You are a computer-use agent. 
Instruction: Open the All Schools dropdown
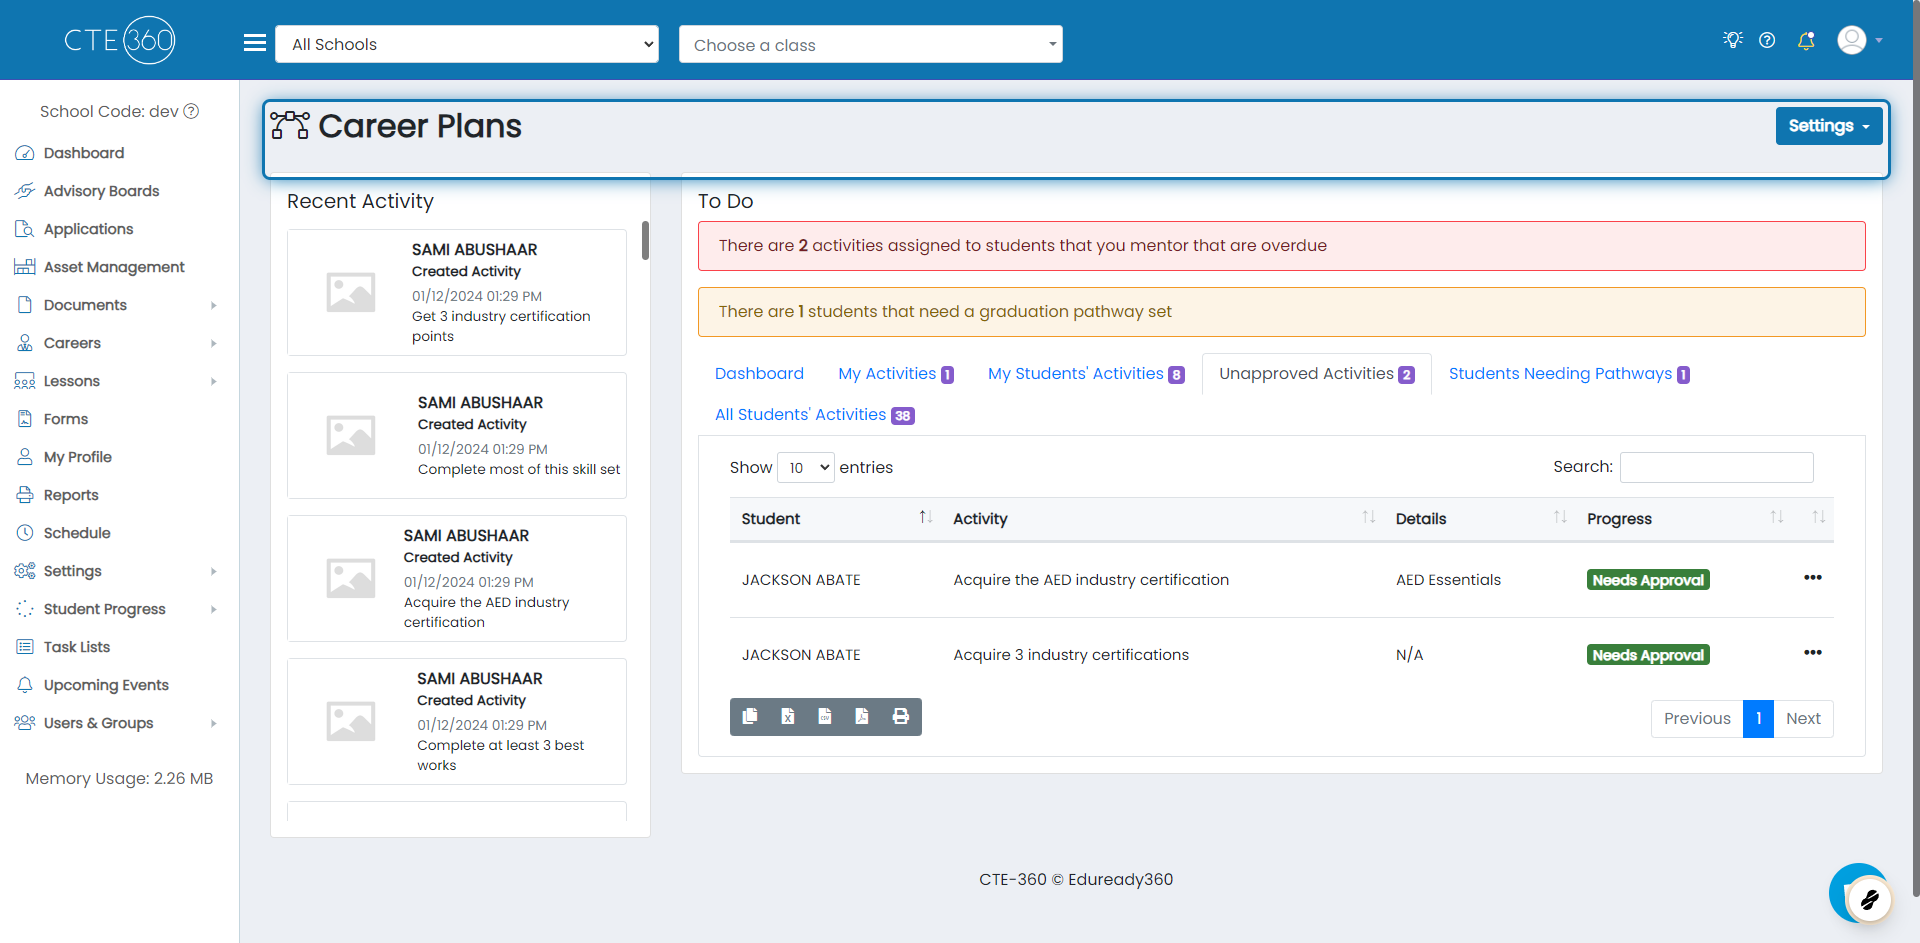(467, 44)
